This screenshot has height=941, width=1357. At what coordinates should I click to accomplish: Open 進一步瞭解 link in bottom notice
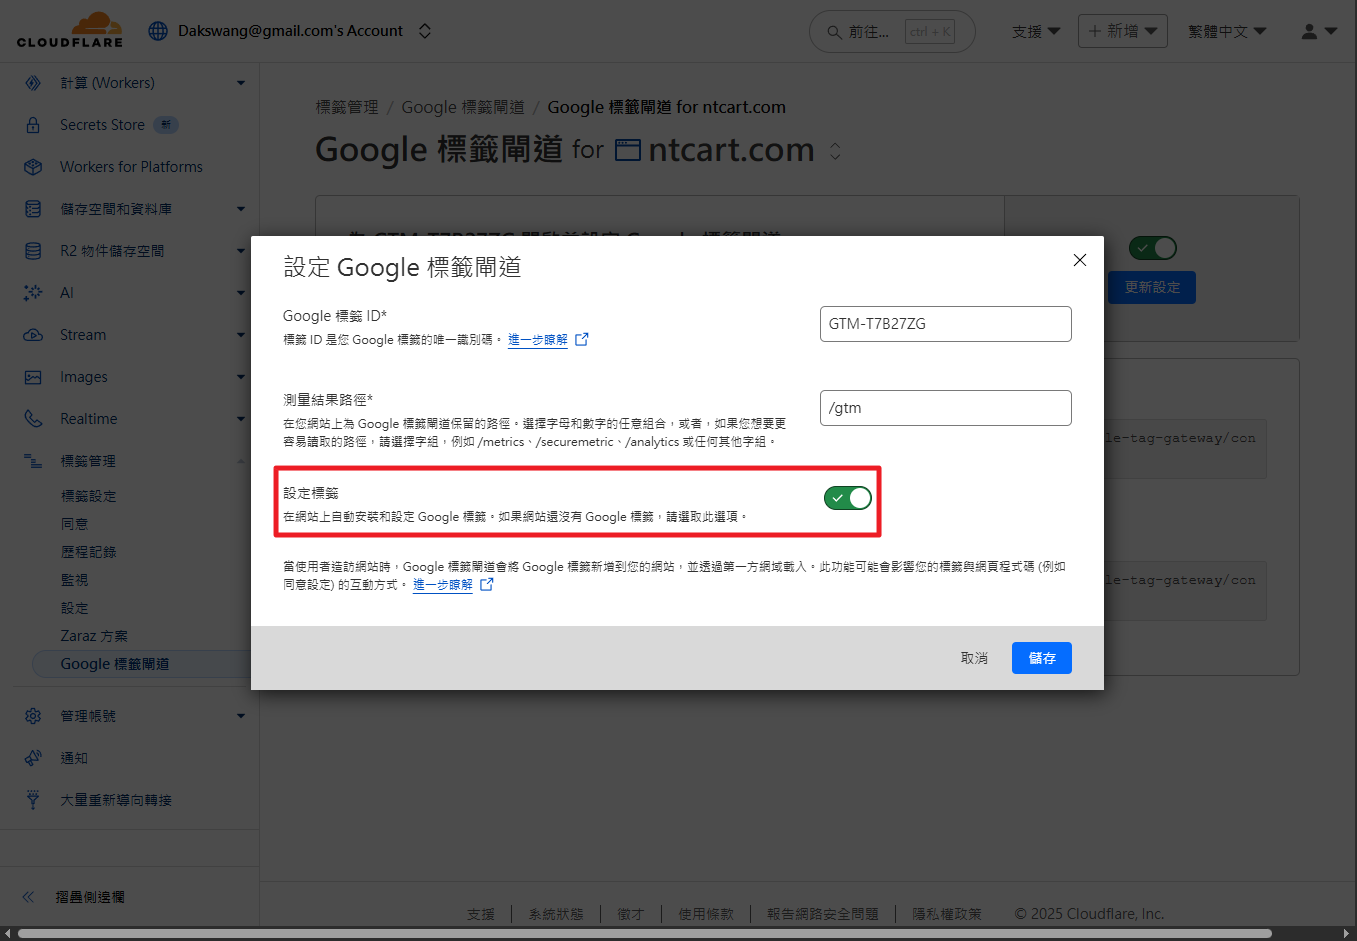point(443,585)
